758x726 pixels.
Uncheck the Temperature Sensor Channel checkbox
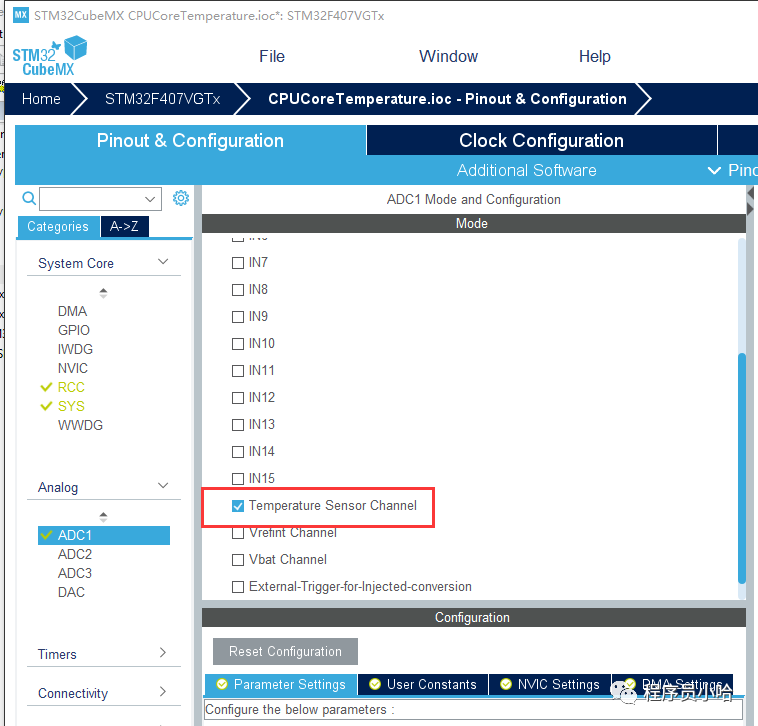pos(238,506)
